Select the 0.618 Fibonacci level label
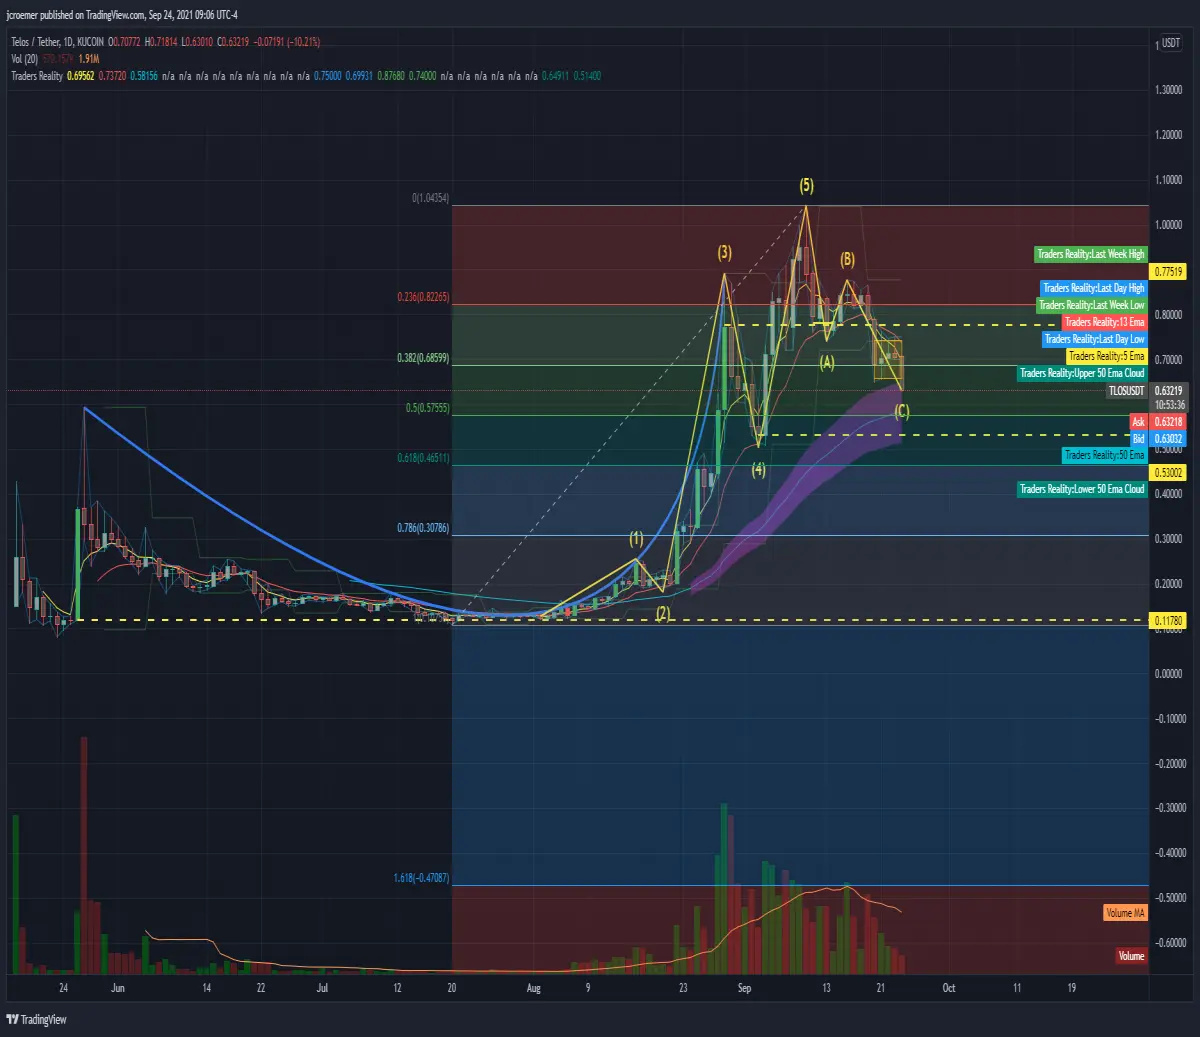Image resolution: width=1200 pixels, height=1037 pixels. (x=423, y=458)
